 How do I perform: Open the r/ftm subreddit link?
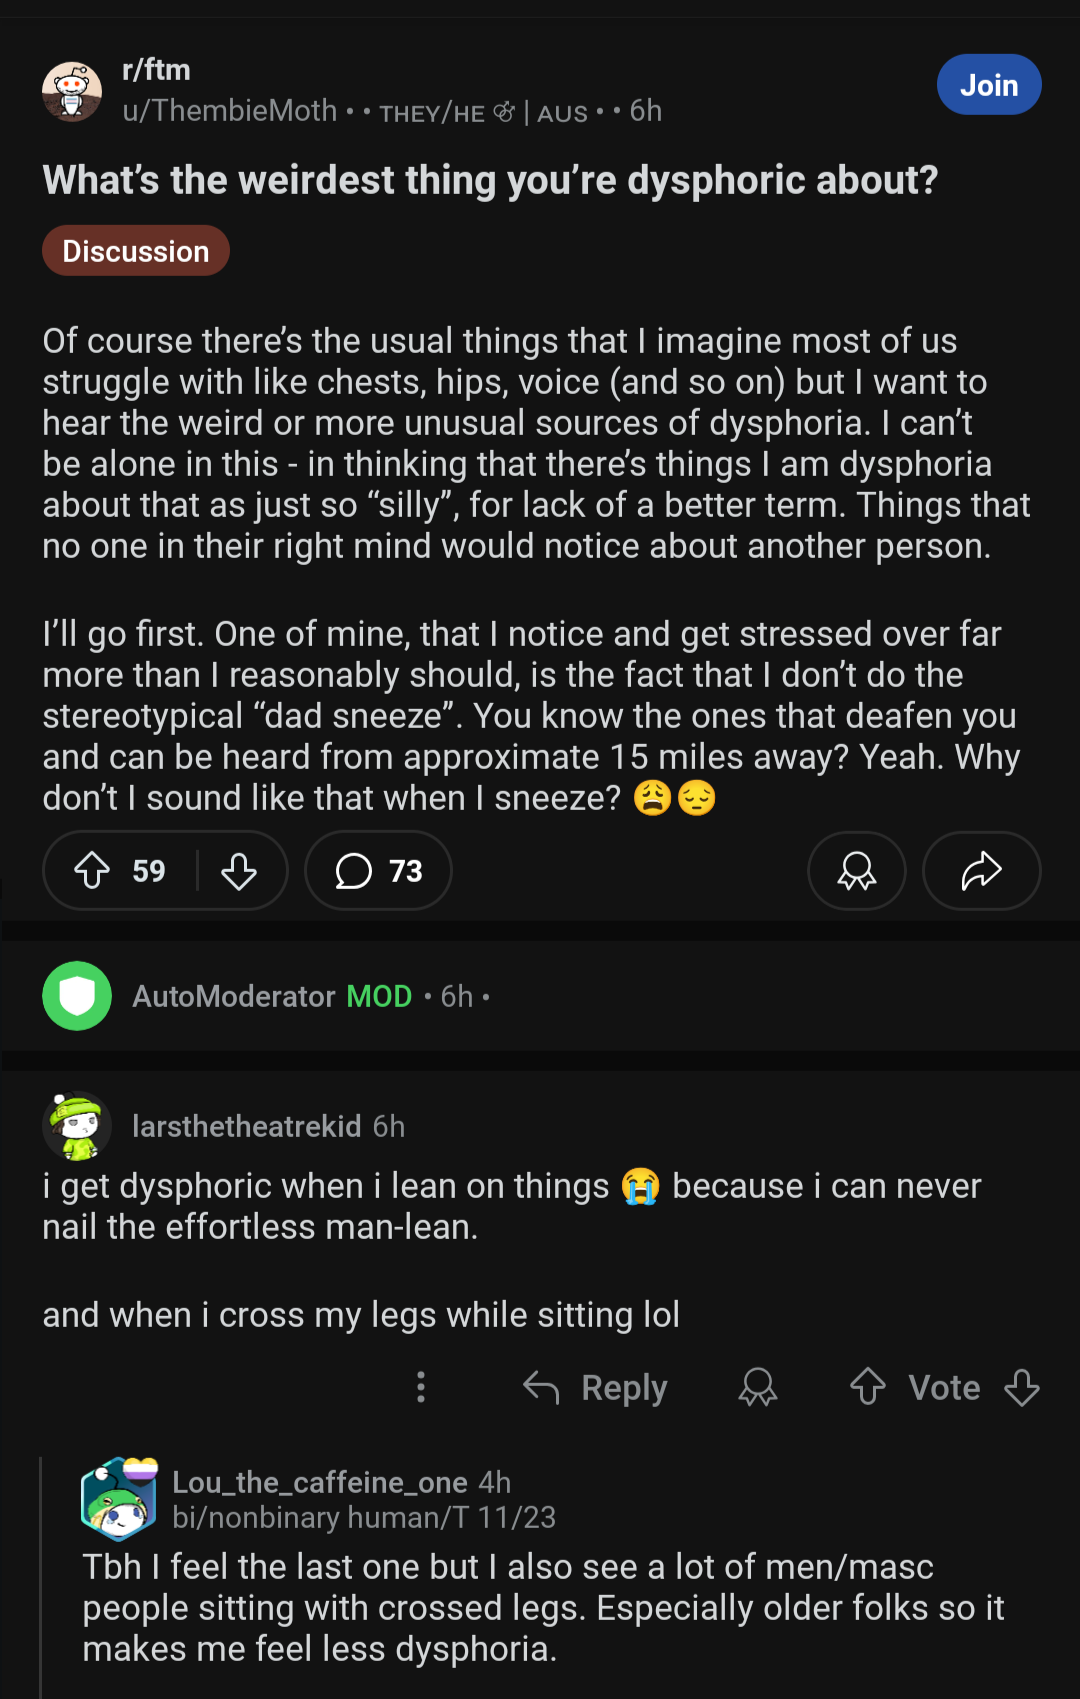point(156,70)
